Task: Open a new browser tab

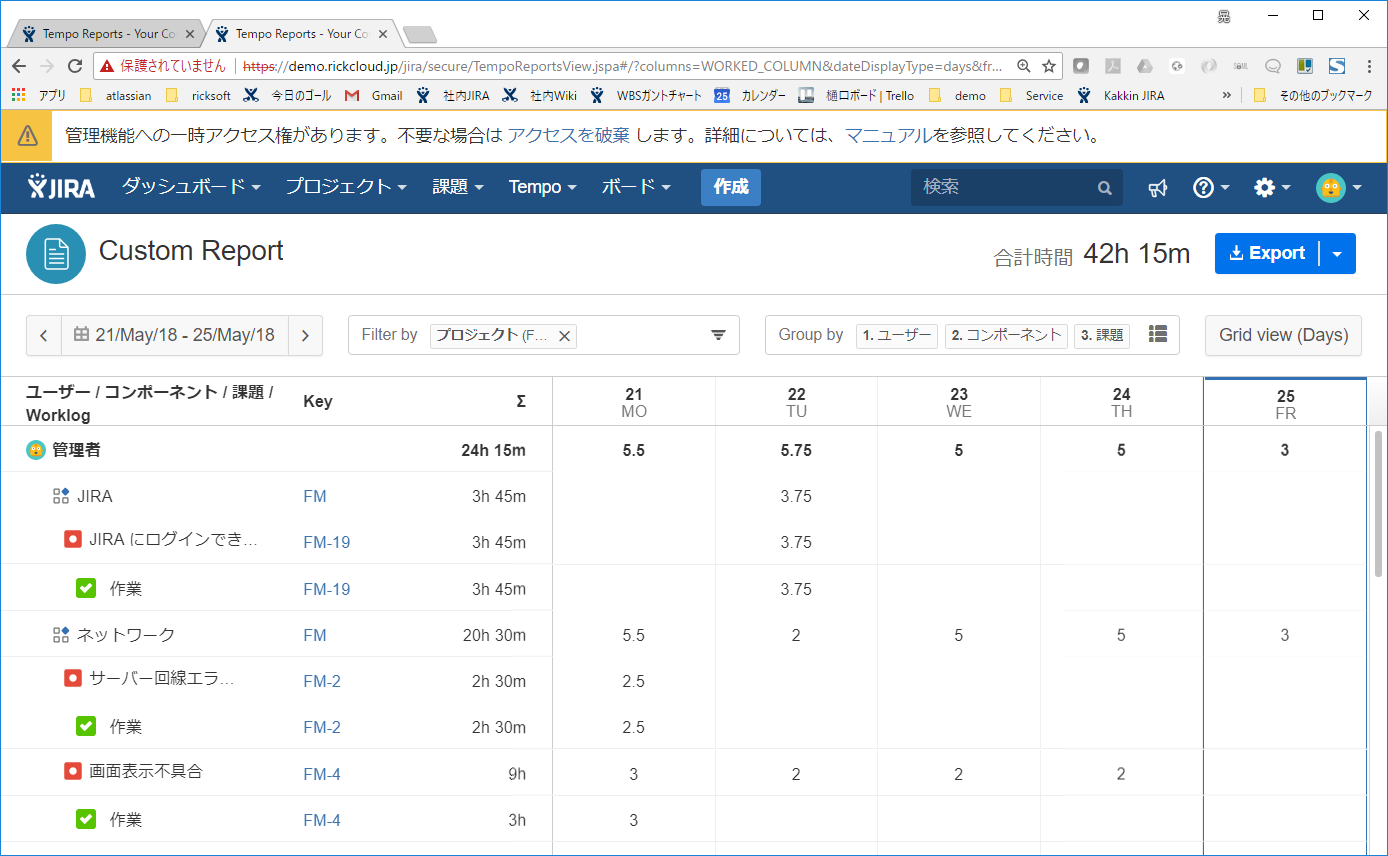Action: [x=420, y=35]
